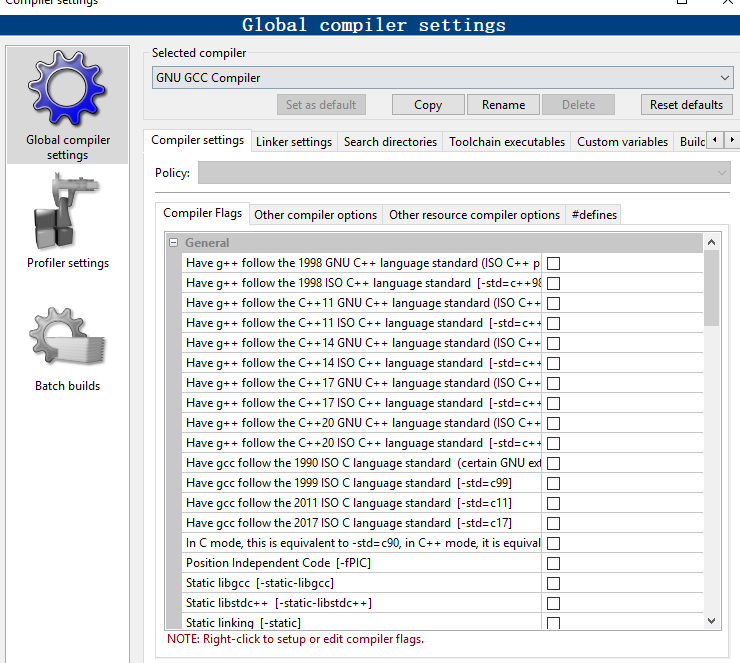Enable 1990 ISO C standard checkbox
Image resolution: width=740 pixels, height=663 pixels.
(553, 463)
